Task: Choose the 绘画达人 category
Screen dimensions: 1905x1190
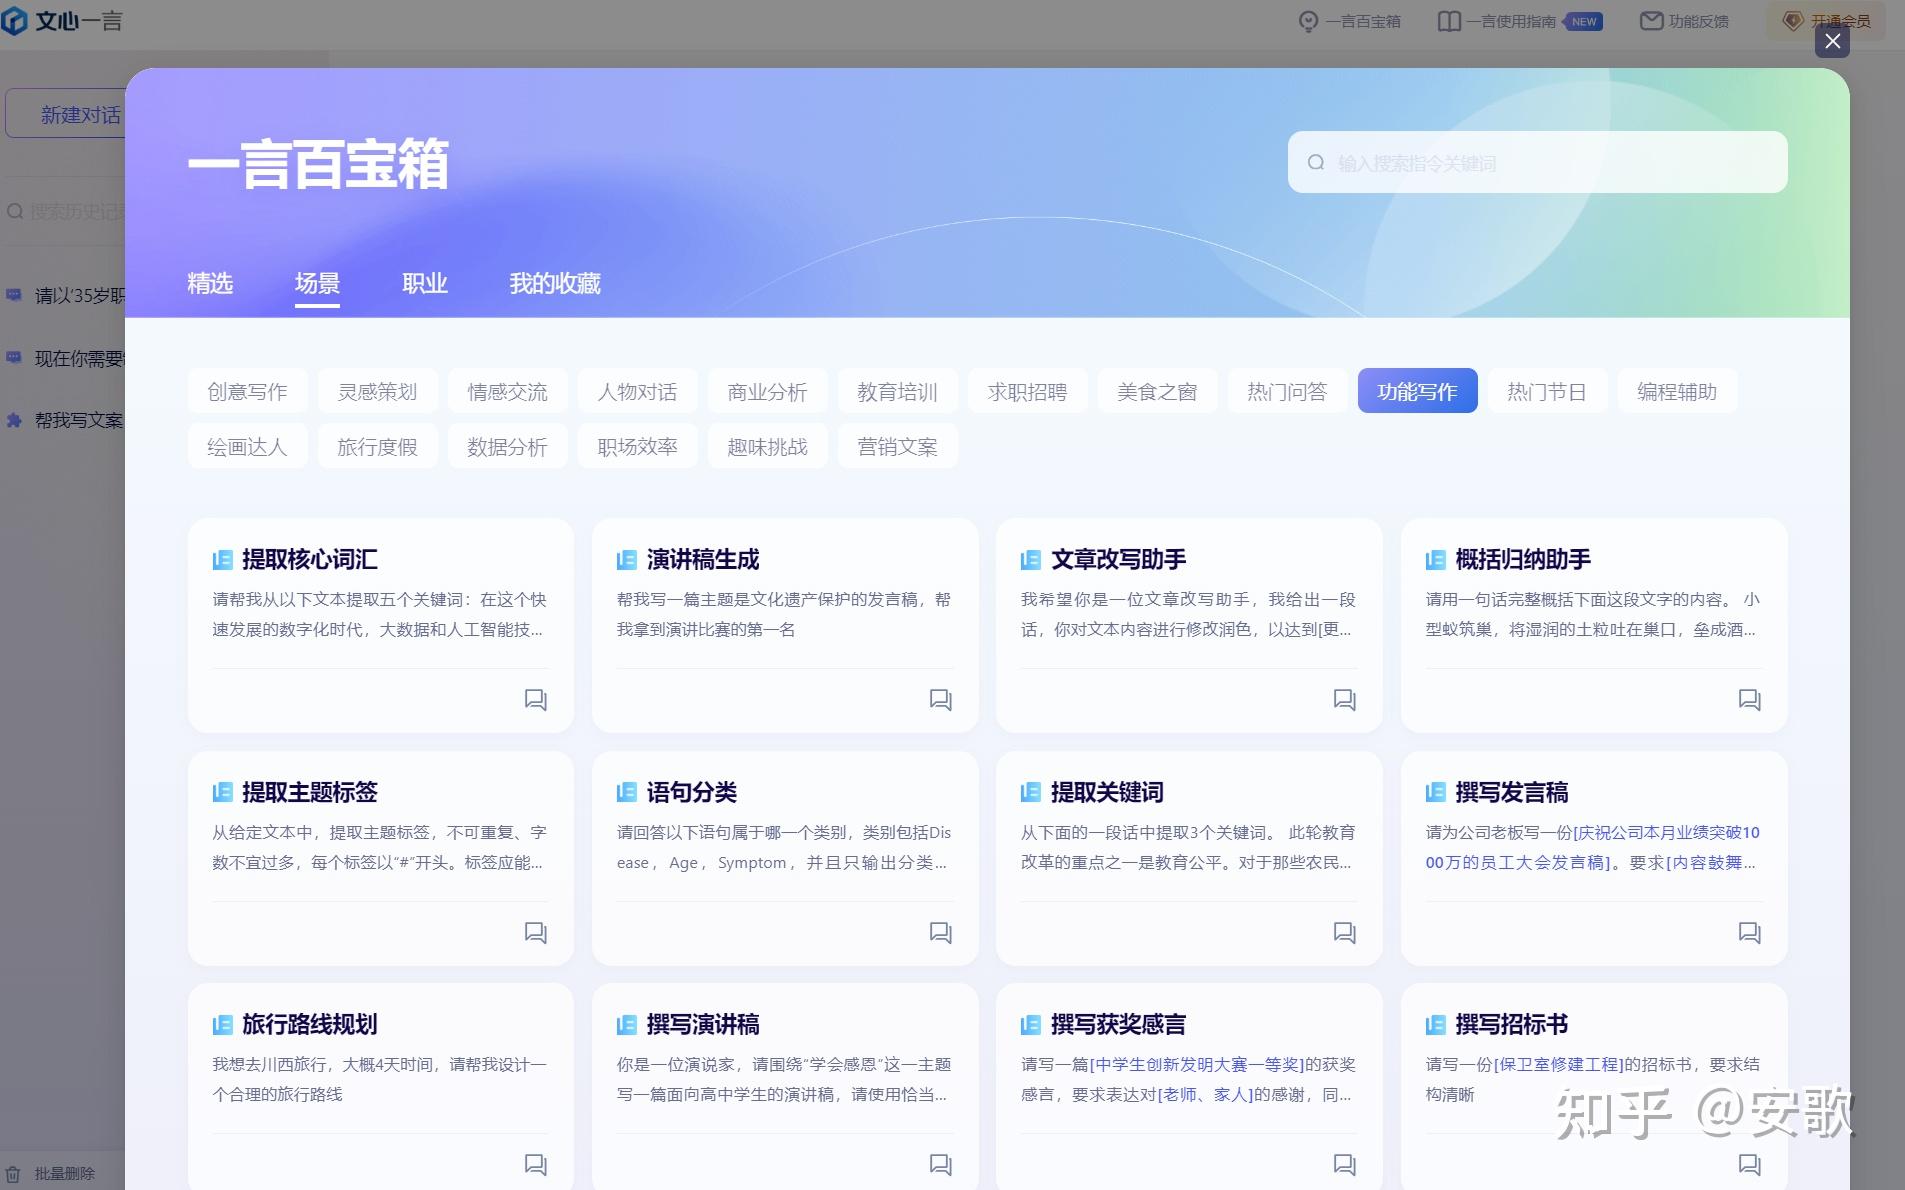Action: (247, 446)
